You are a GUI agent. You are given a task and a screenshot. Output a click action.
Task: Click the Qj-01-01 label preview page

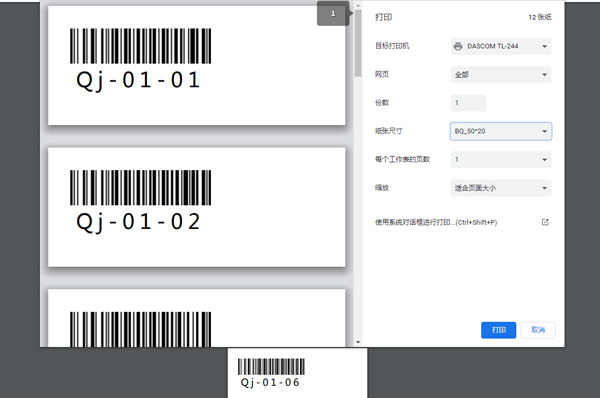point(197,65)
